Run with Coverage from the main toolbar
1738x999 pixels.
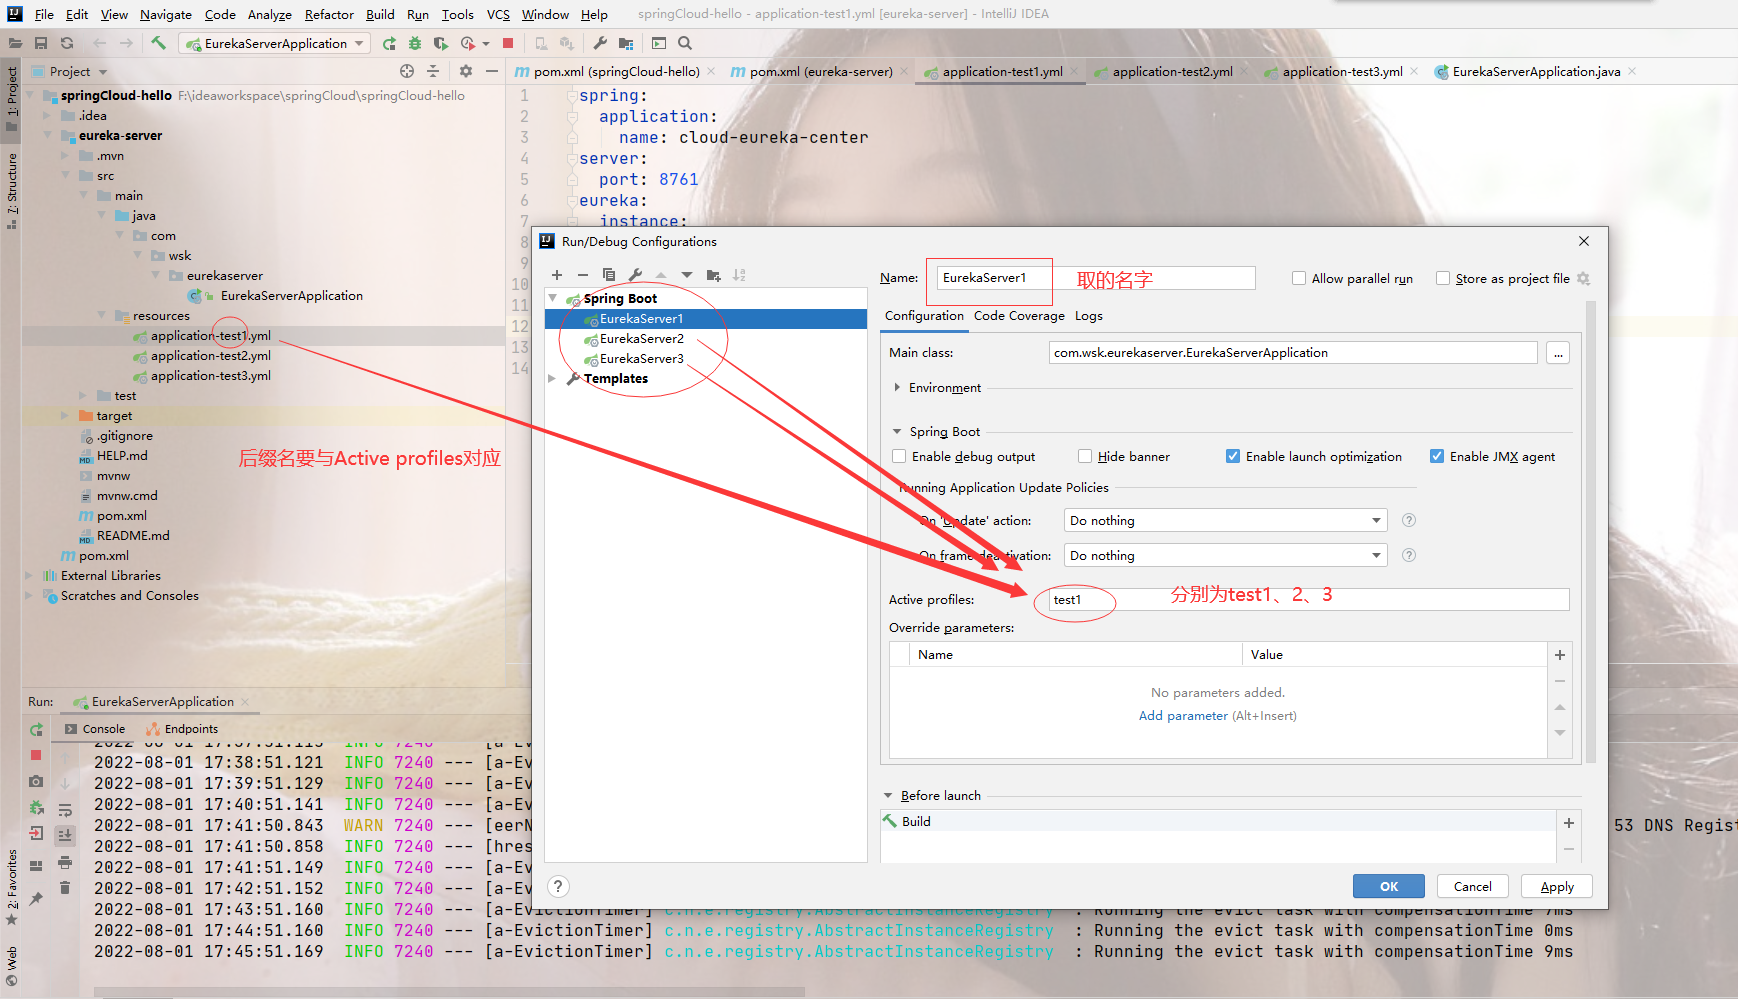coord(441,43)
